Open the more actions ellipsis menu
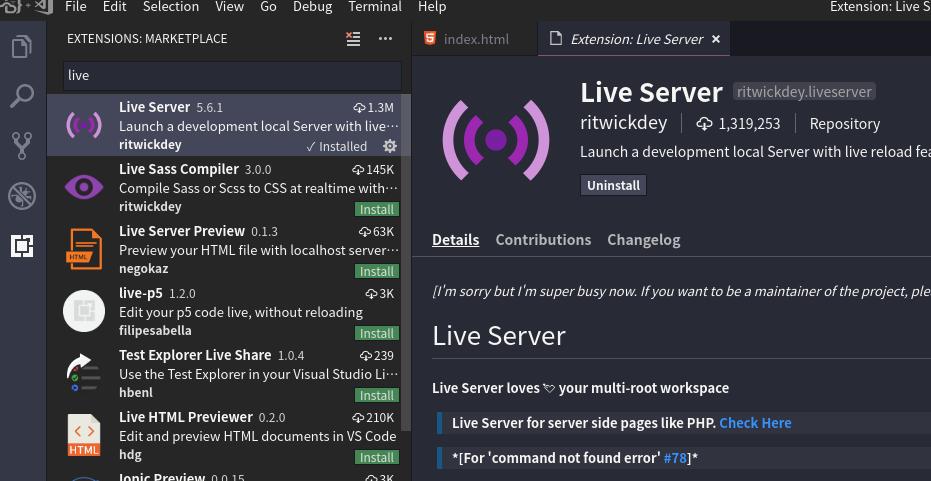 click(x=385, y=39)
